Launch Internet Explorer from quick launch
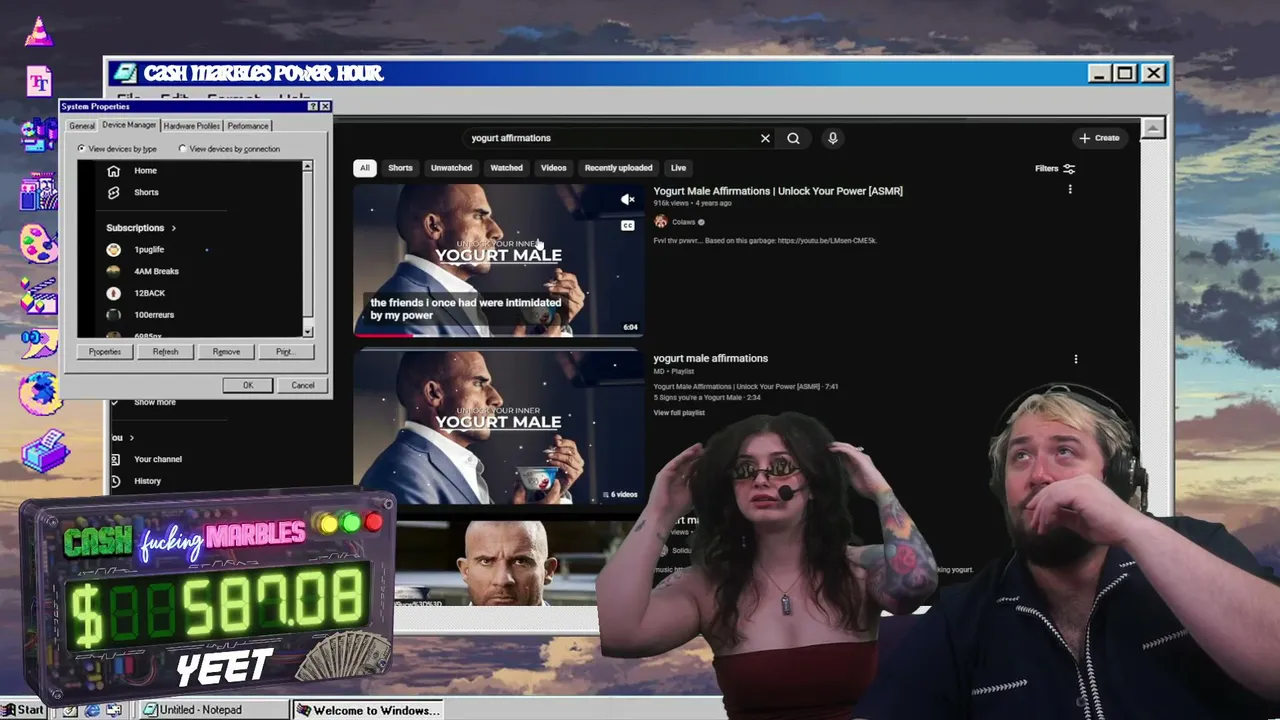This screenshot has height=720, width=1280. coord(92,710)
